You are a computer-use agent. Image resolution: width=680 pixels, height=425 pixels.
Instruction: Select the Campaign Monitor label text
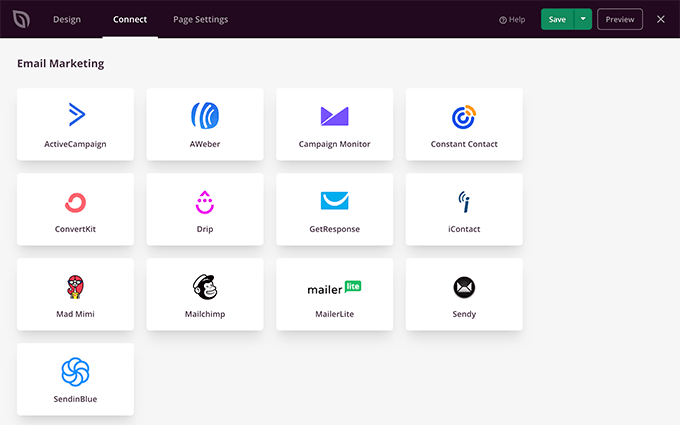[334, 144]
